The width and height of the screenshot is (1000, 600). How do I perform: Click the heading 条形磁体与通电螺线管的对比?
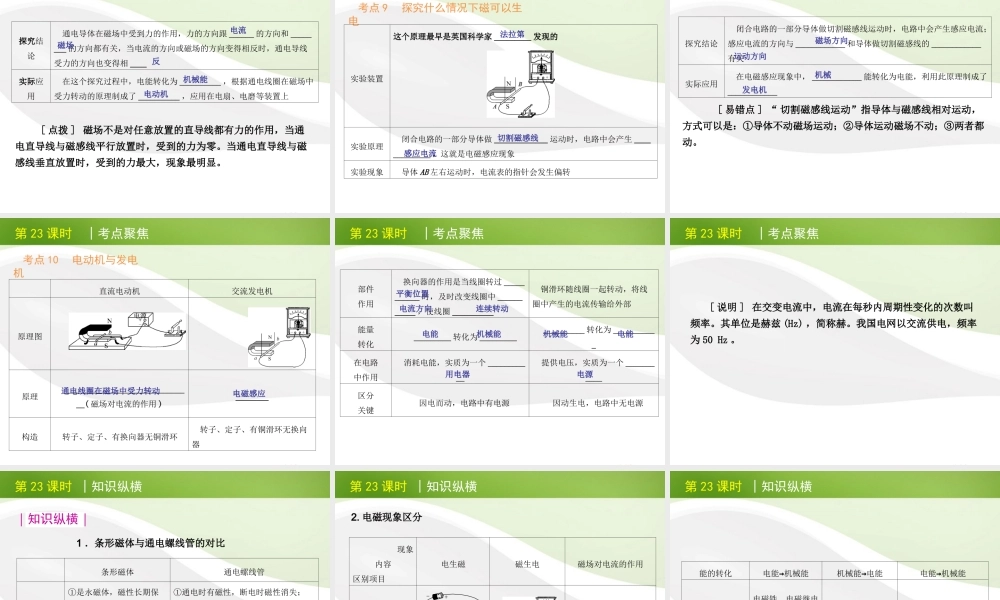[151, 543]
